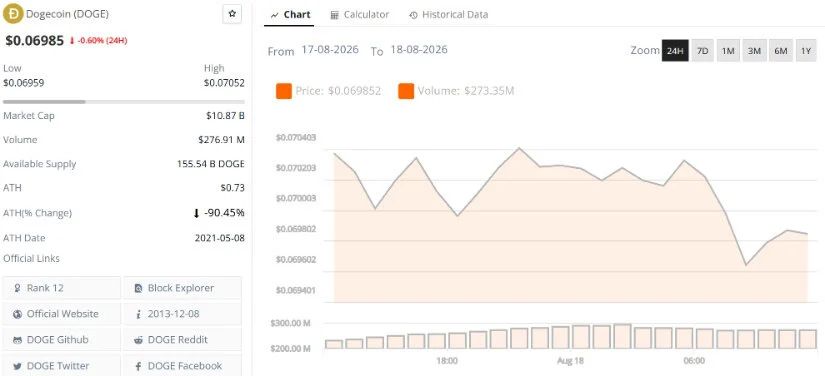Screen dimensions: 825x376
Task: Click the Dogecoin (DOGE) title text
Action: [68, 14]
